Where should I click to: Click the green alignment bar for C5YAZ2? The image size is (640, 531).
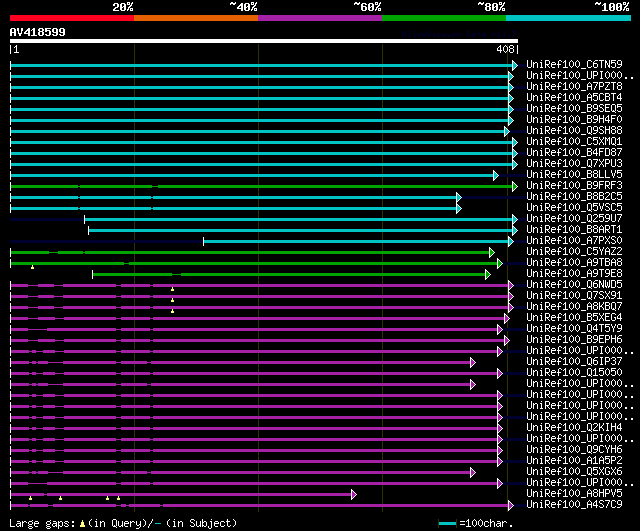(250, 253)
